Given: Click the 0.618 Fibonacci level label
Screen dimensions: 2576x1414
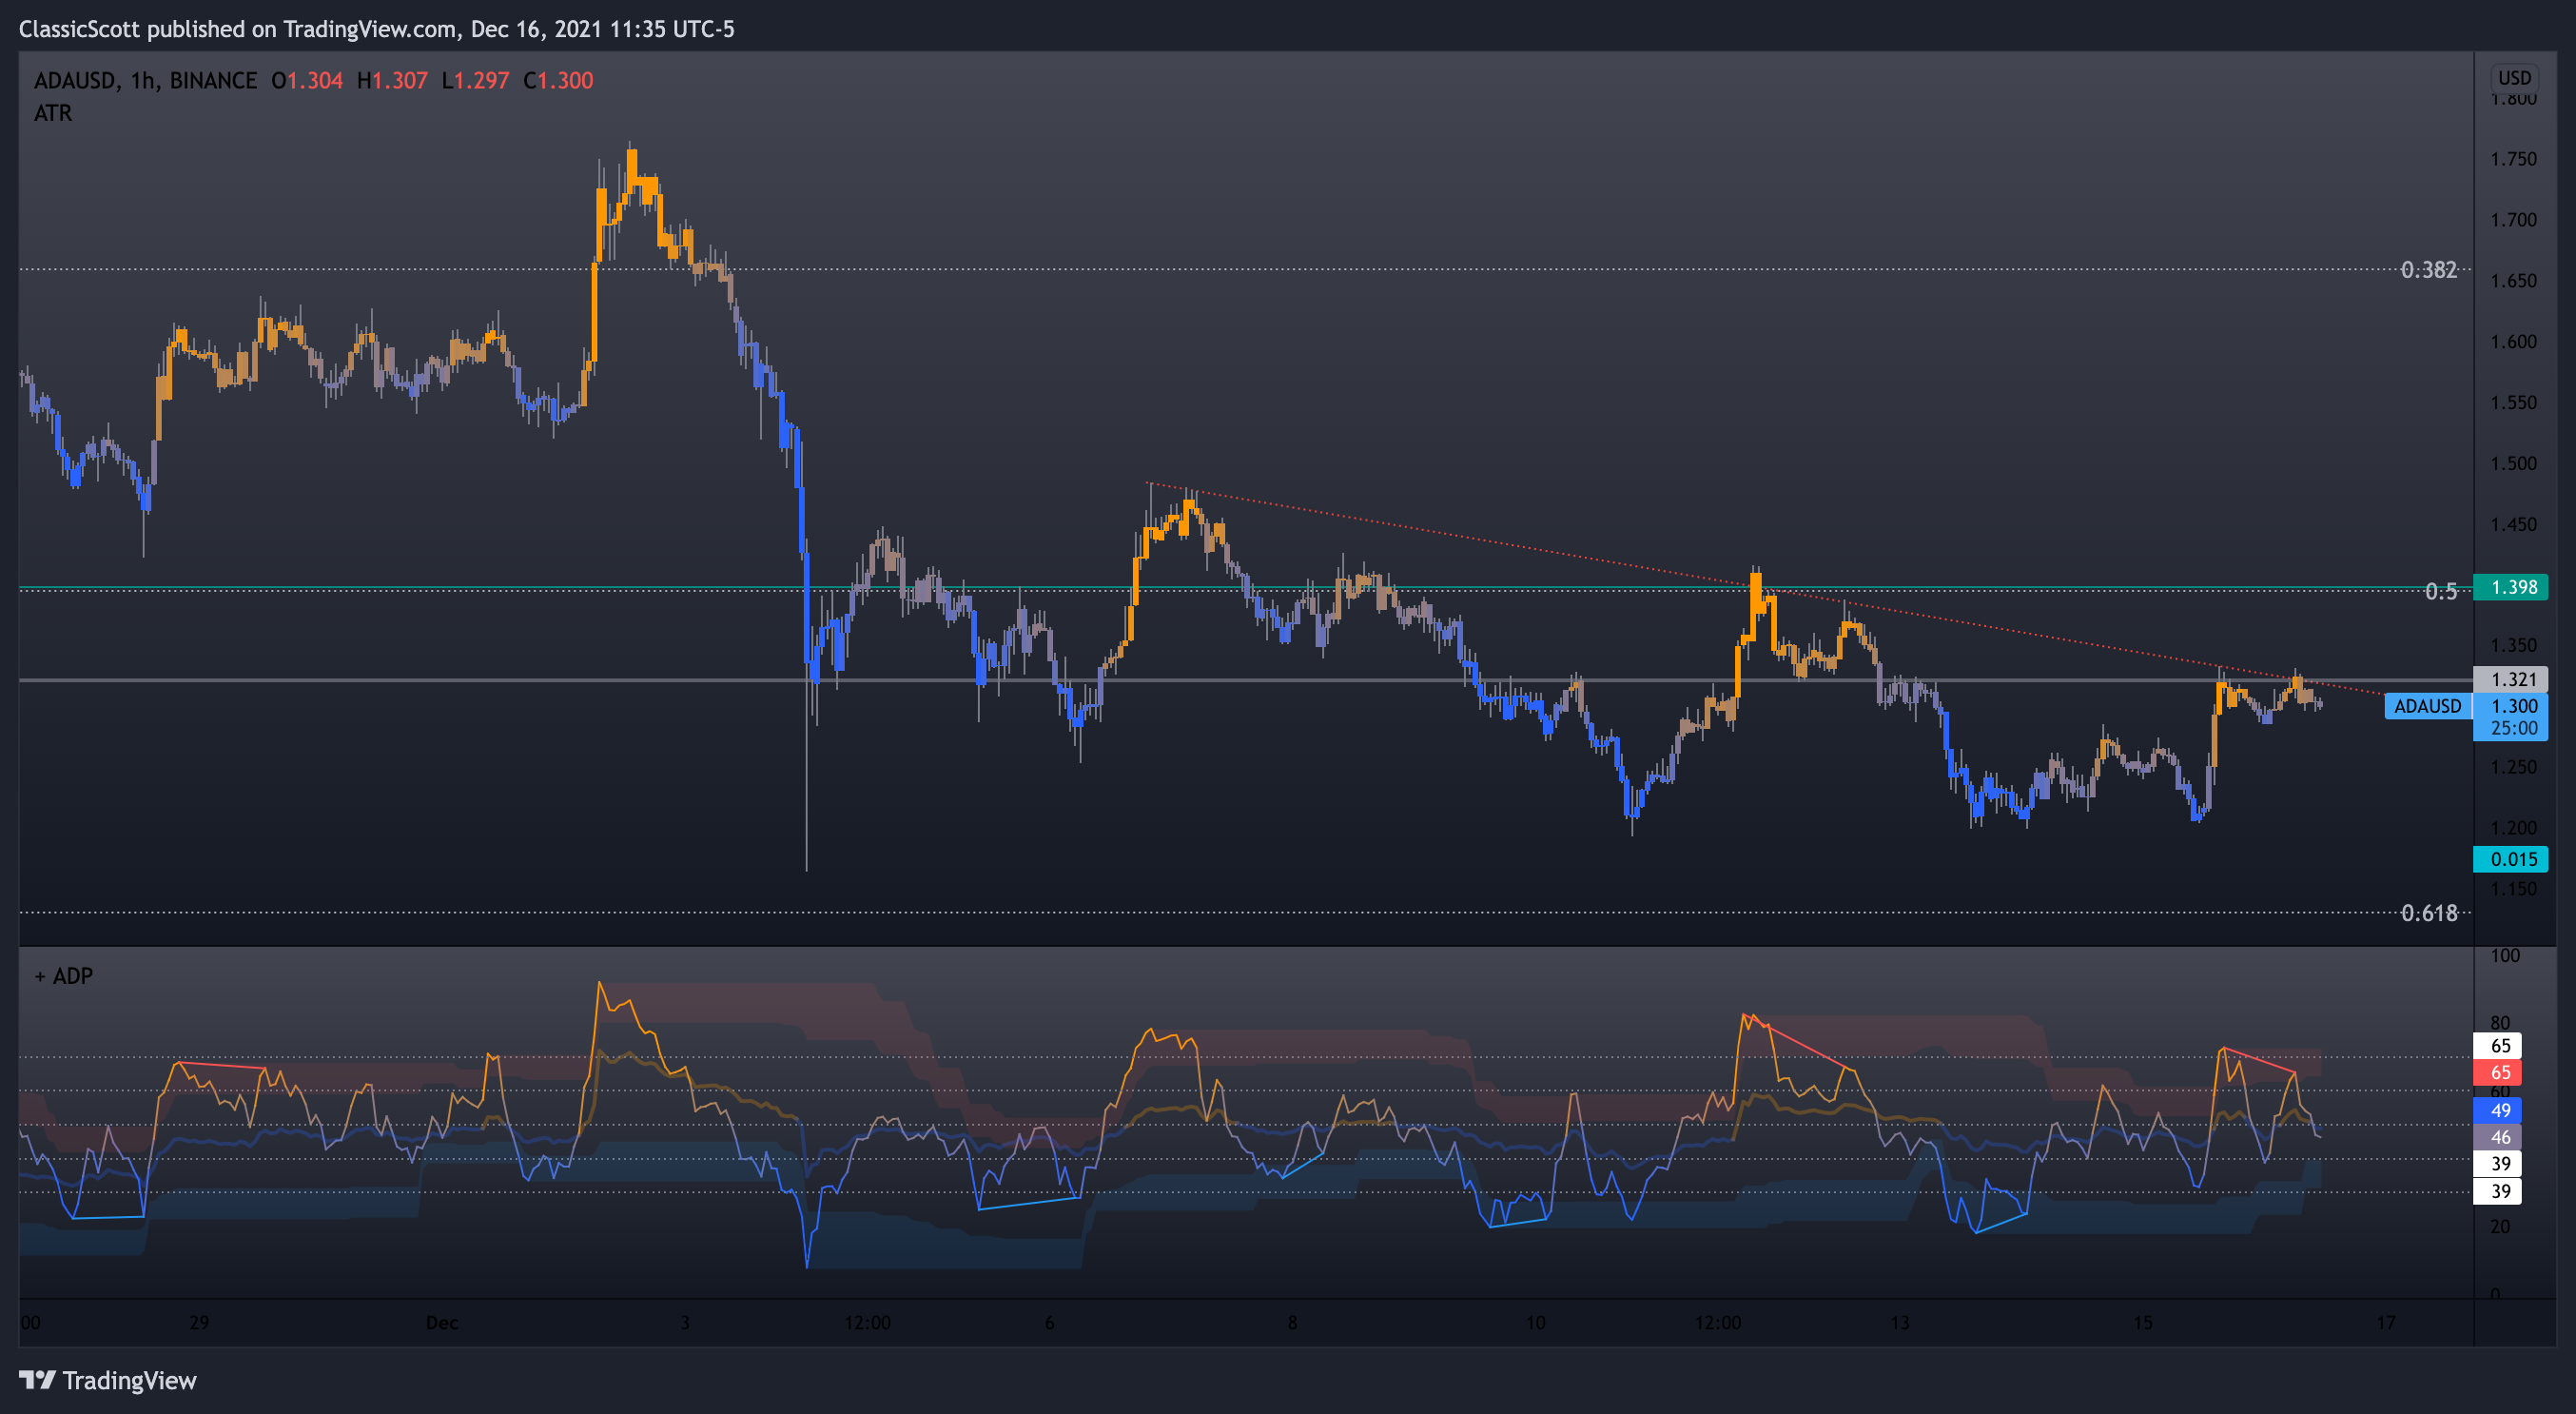Looking at the screenshot, I should (x=2429, y=913).
